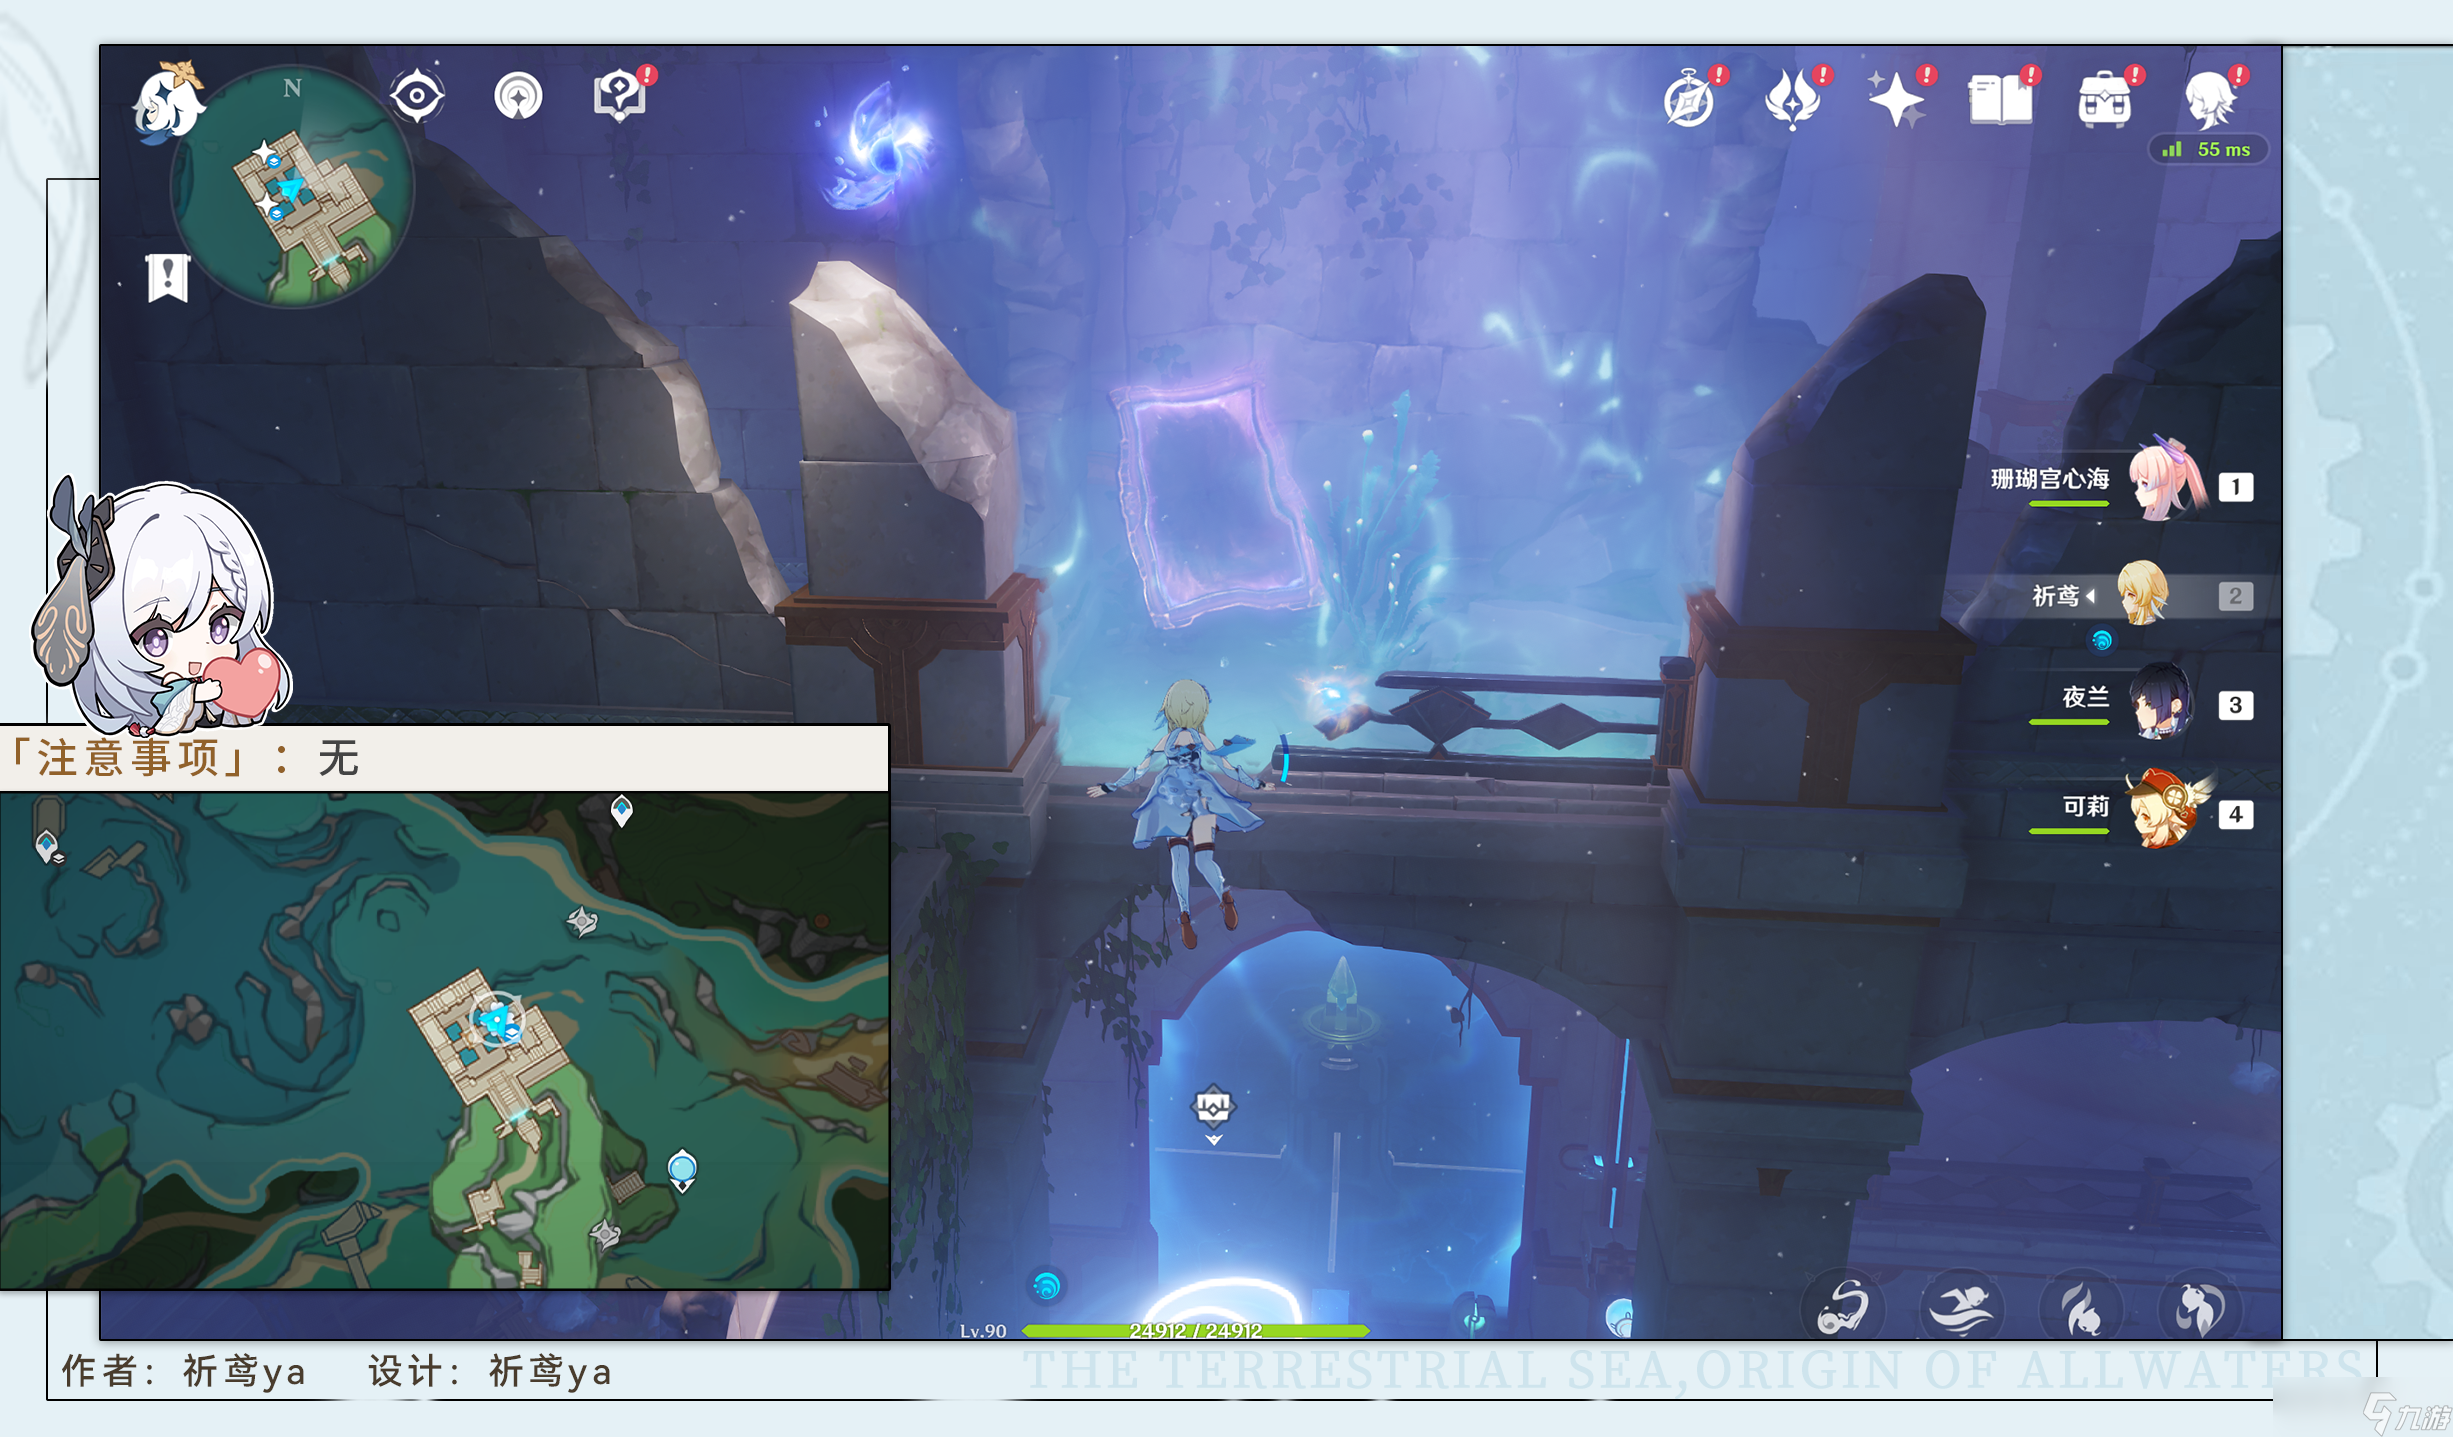Image resolution: width=2453 pixels, height=1437 pixels.
Task: Click the lower four-point star marker on map
Action: [x=606, y=1235]
